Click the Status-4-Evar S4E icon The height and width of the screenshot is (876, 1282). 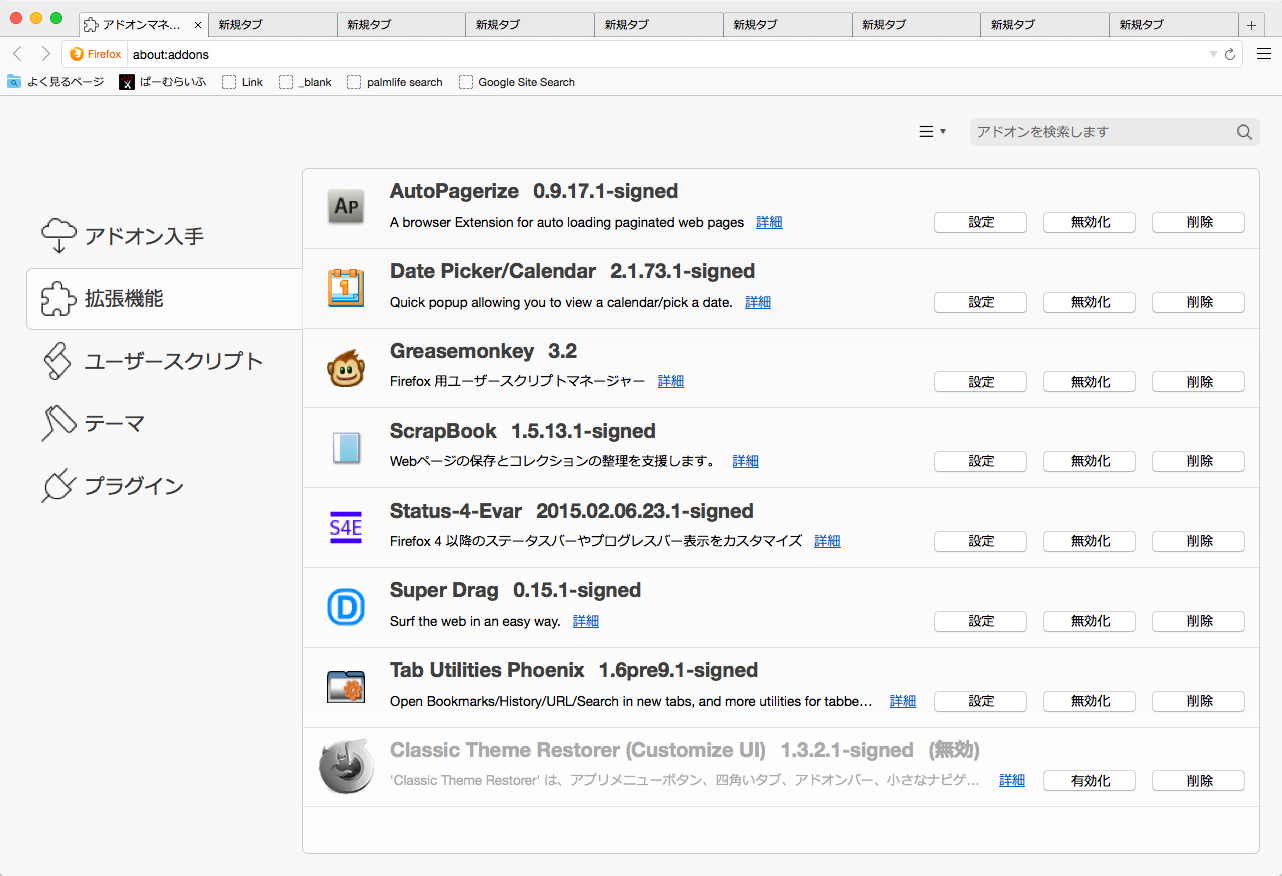tap(346, 527)
